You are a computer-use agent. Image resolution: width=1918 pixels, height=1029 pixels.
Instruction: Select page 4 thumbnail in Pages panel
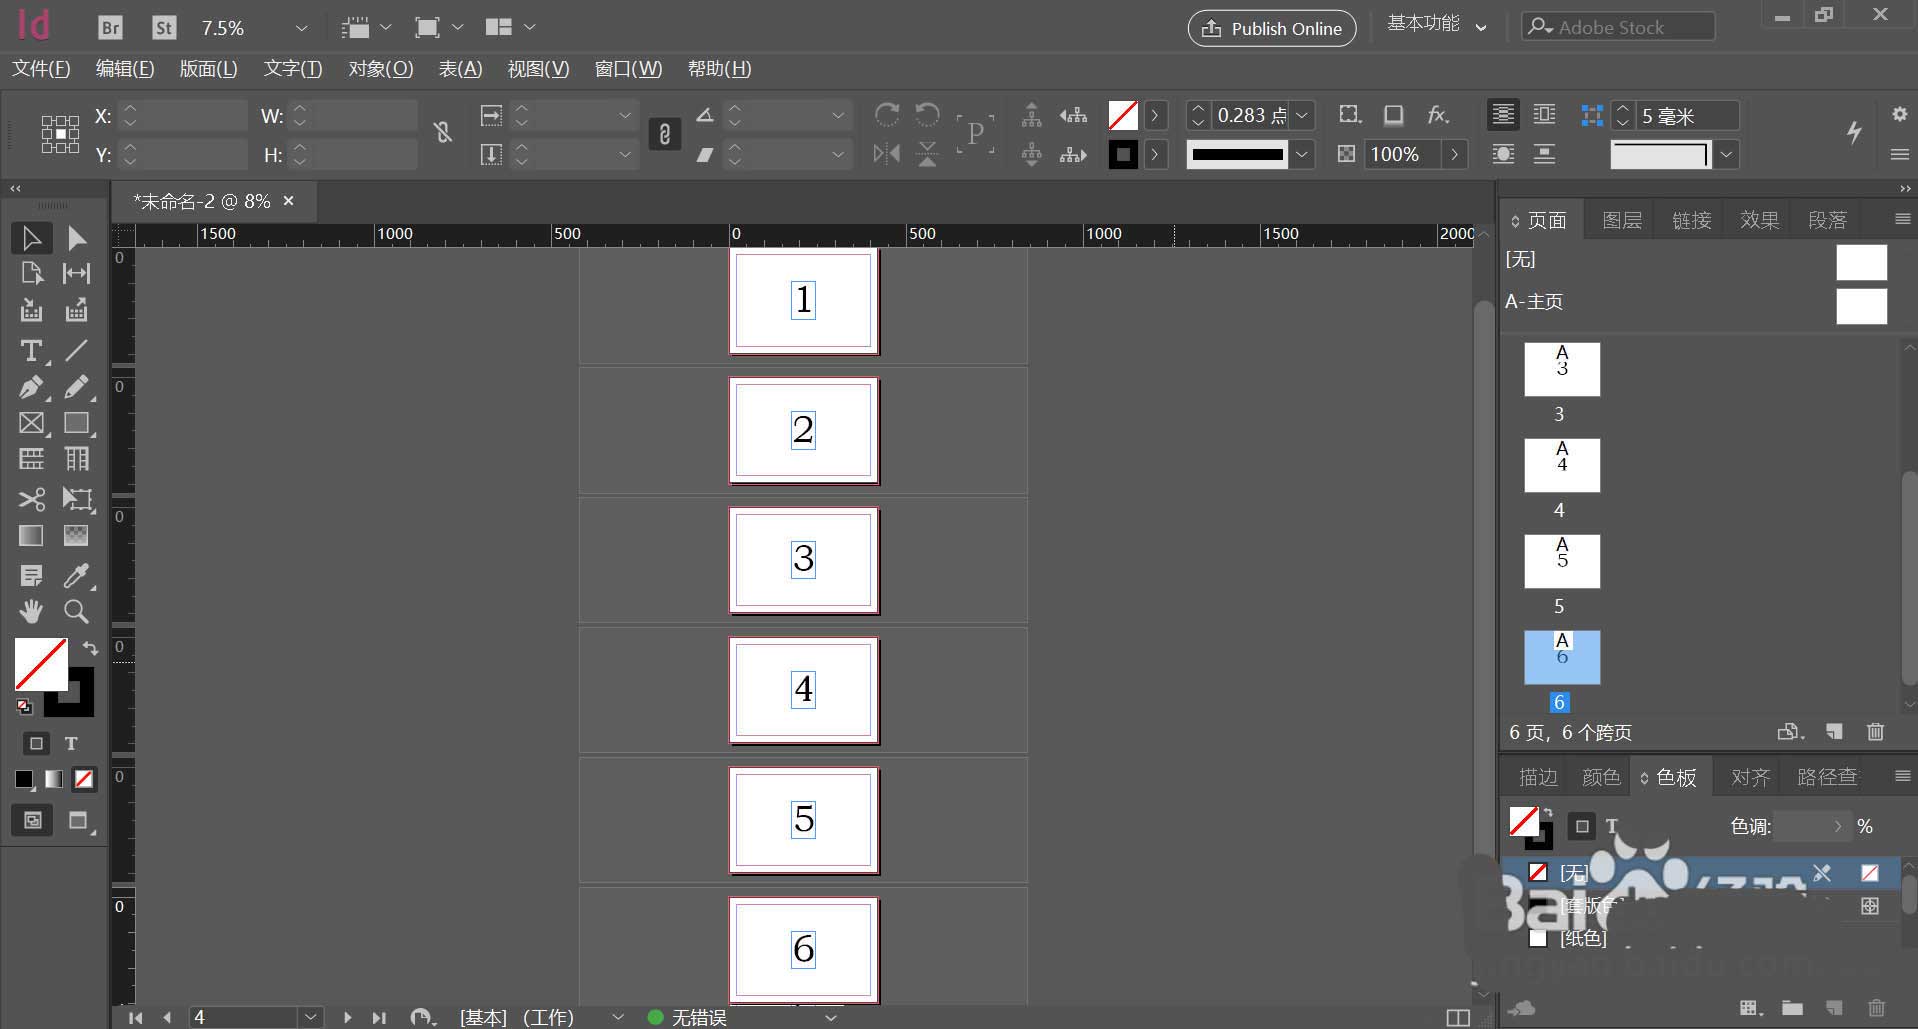point(1562,465)
